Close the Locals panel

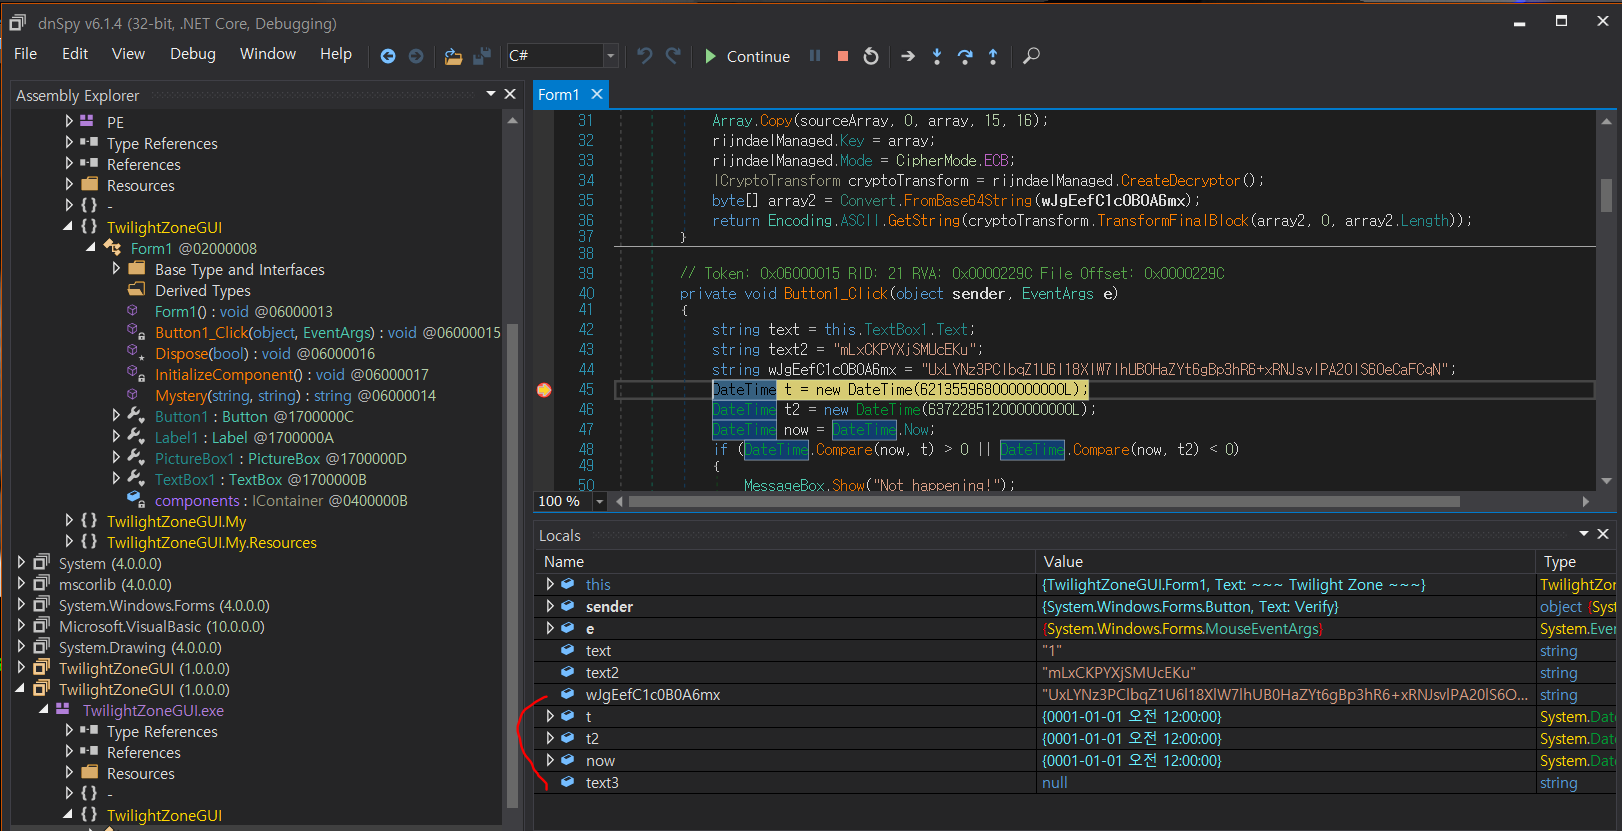pos(1603,534)
